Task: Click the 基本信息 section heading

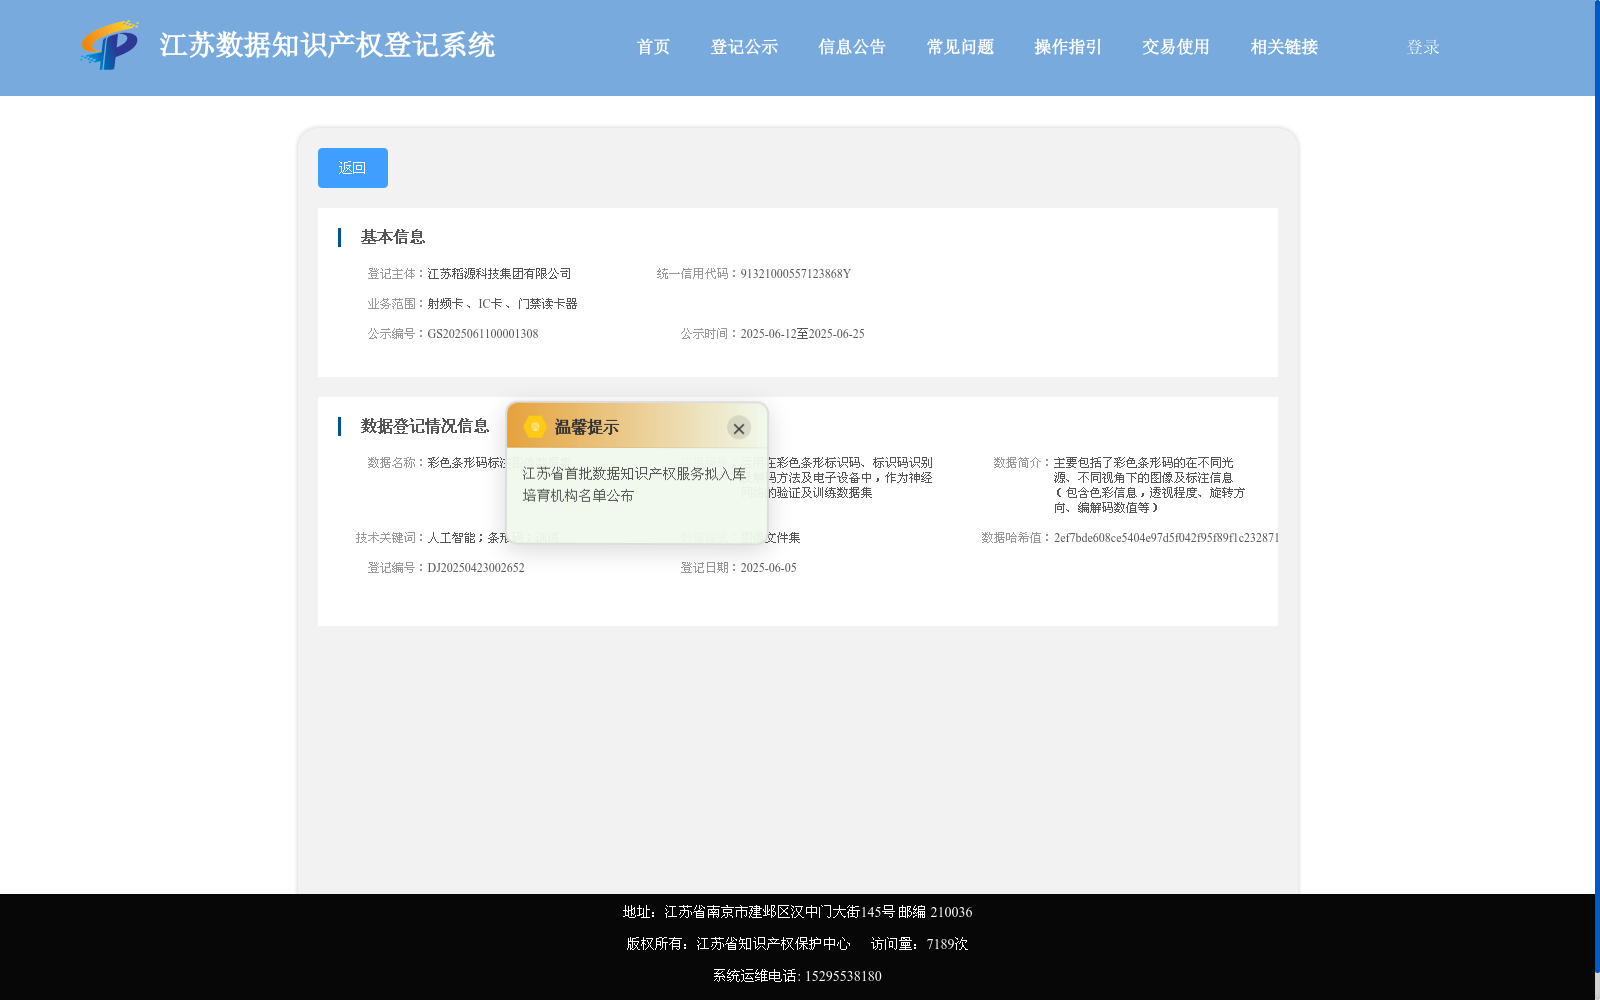Action: coord(393,237)
